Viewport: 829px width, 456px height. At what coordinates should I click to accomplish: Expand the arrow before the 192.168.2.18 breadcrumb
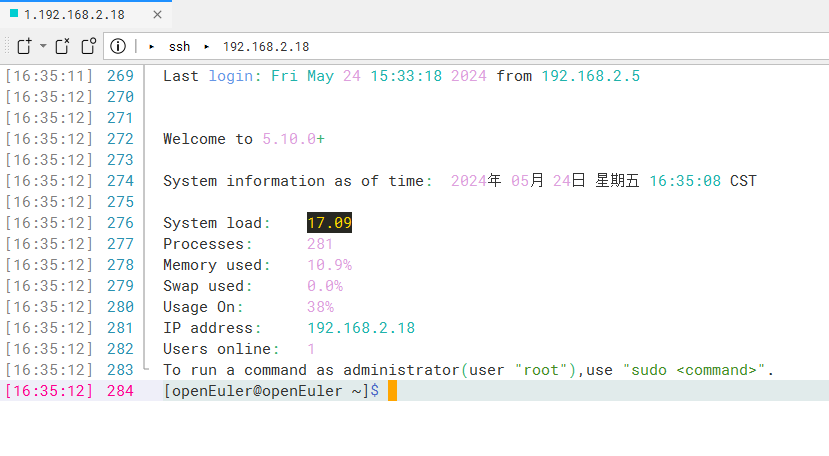pyautogui.click(x=207, y=47)
